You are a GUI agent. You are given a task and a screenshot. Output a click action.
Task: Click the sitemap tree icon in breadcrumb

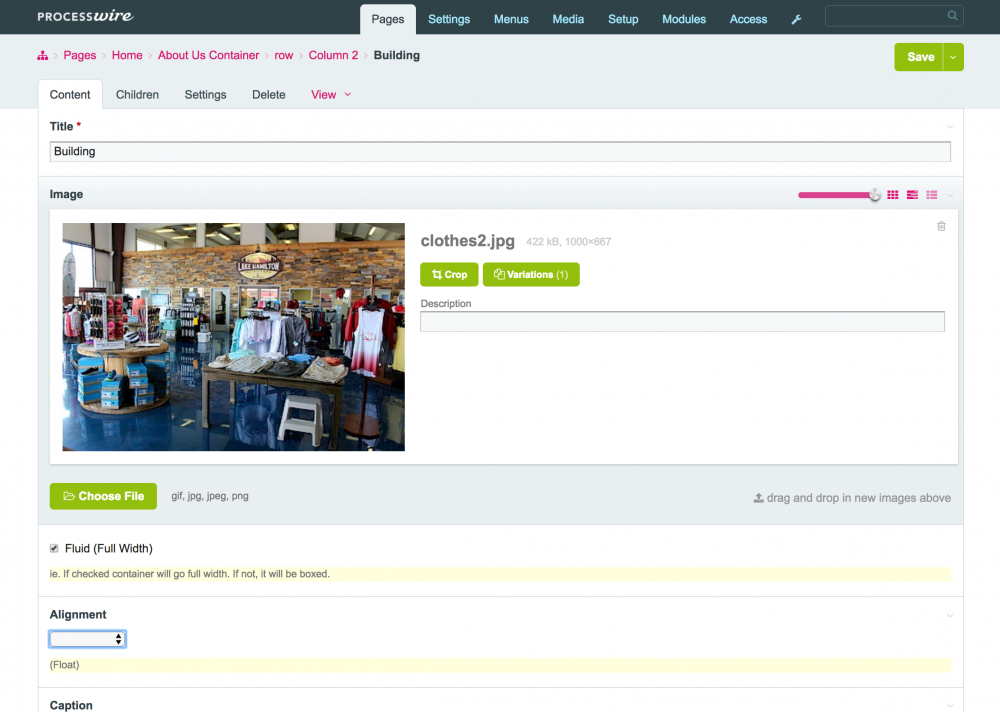coord(43,56)
